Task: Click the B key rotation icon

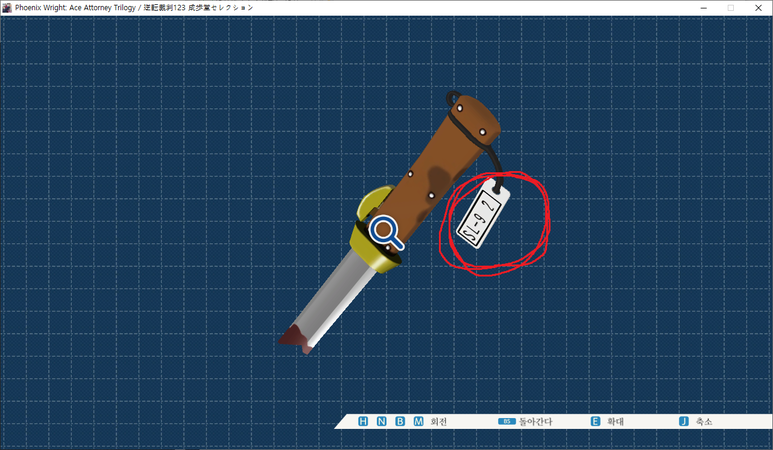Action: tap(400, 421)
